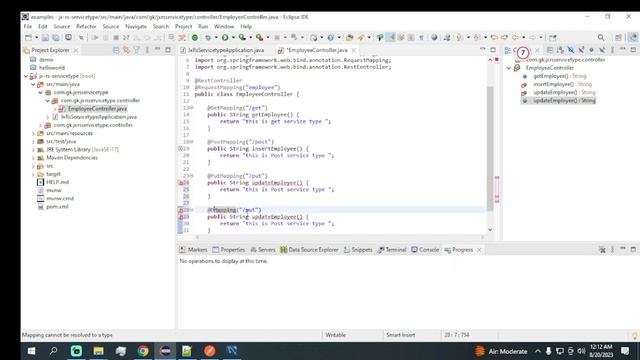Open Data Source Explorer tab

(x=309, y=249)
